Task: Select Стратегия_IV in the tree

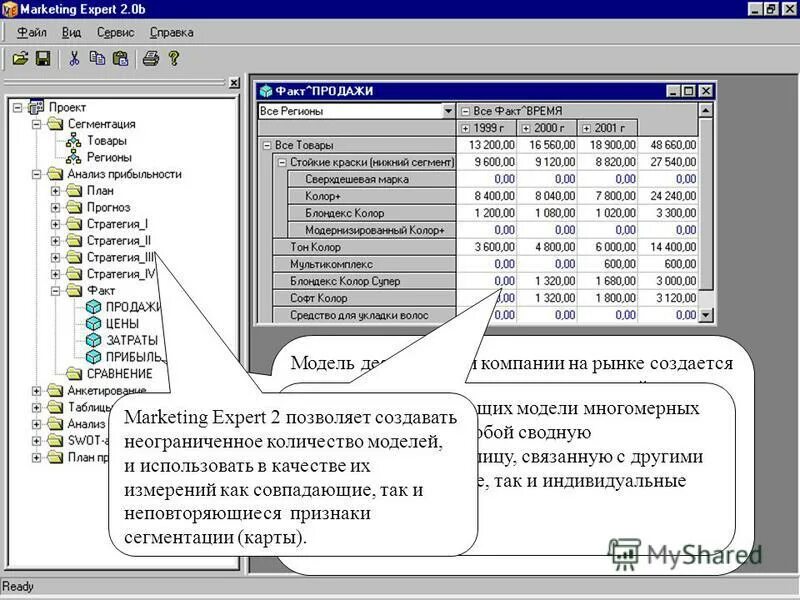Action: [x=121, y=274]
